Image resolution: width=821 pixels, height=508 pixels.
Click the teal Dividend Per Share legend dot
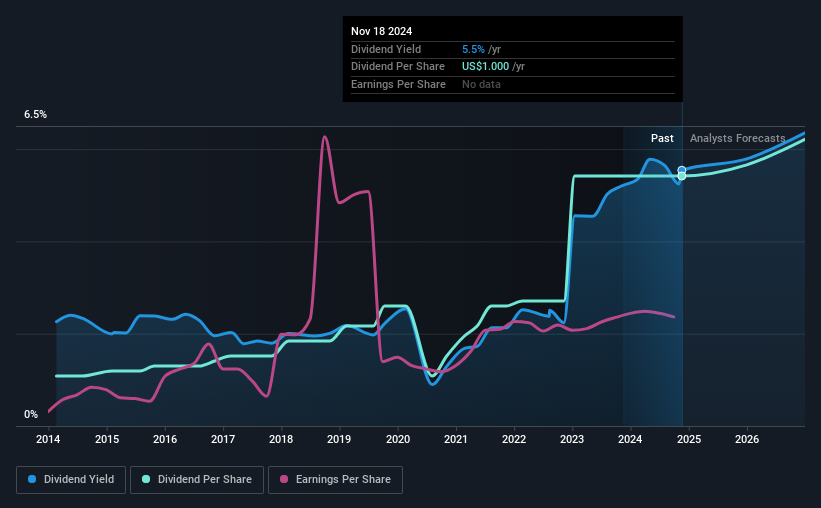[x=146, y=479]
